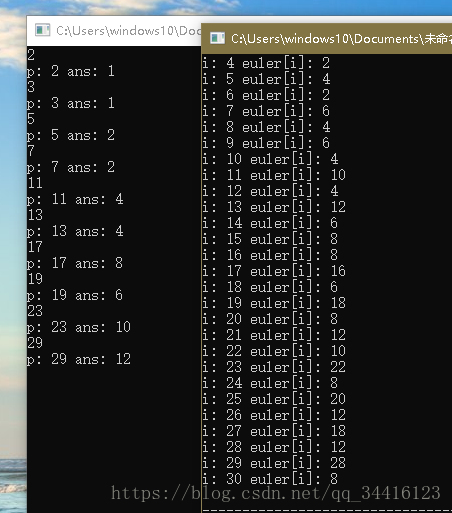Select the dashed separator line at the console bottom

tap(327, 510)
